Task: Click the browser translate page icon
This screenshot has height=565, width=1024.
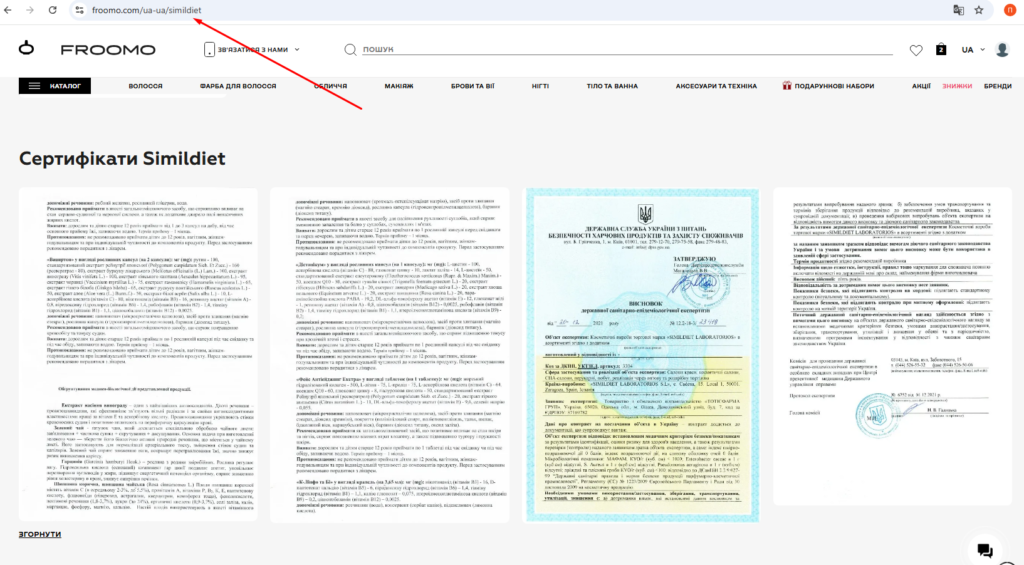Action: (958, 10)
